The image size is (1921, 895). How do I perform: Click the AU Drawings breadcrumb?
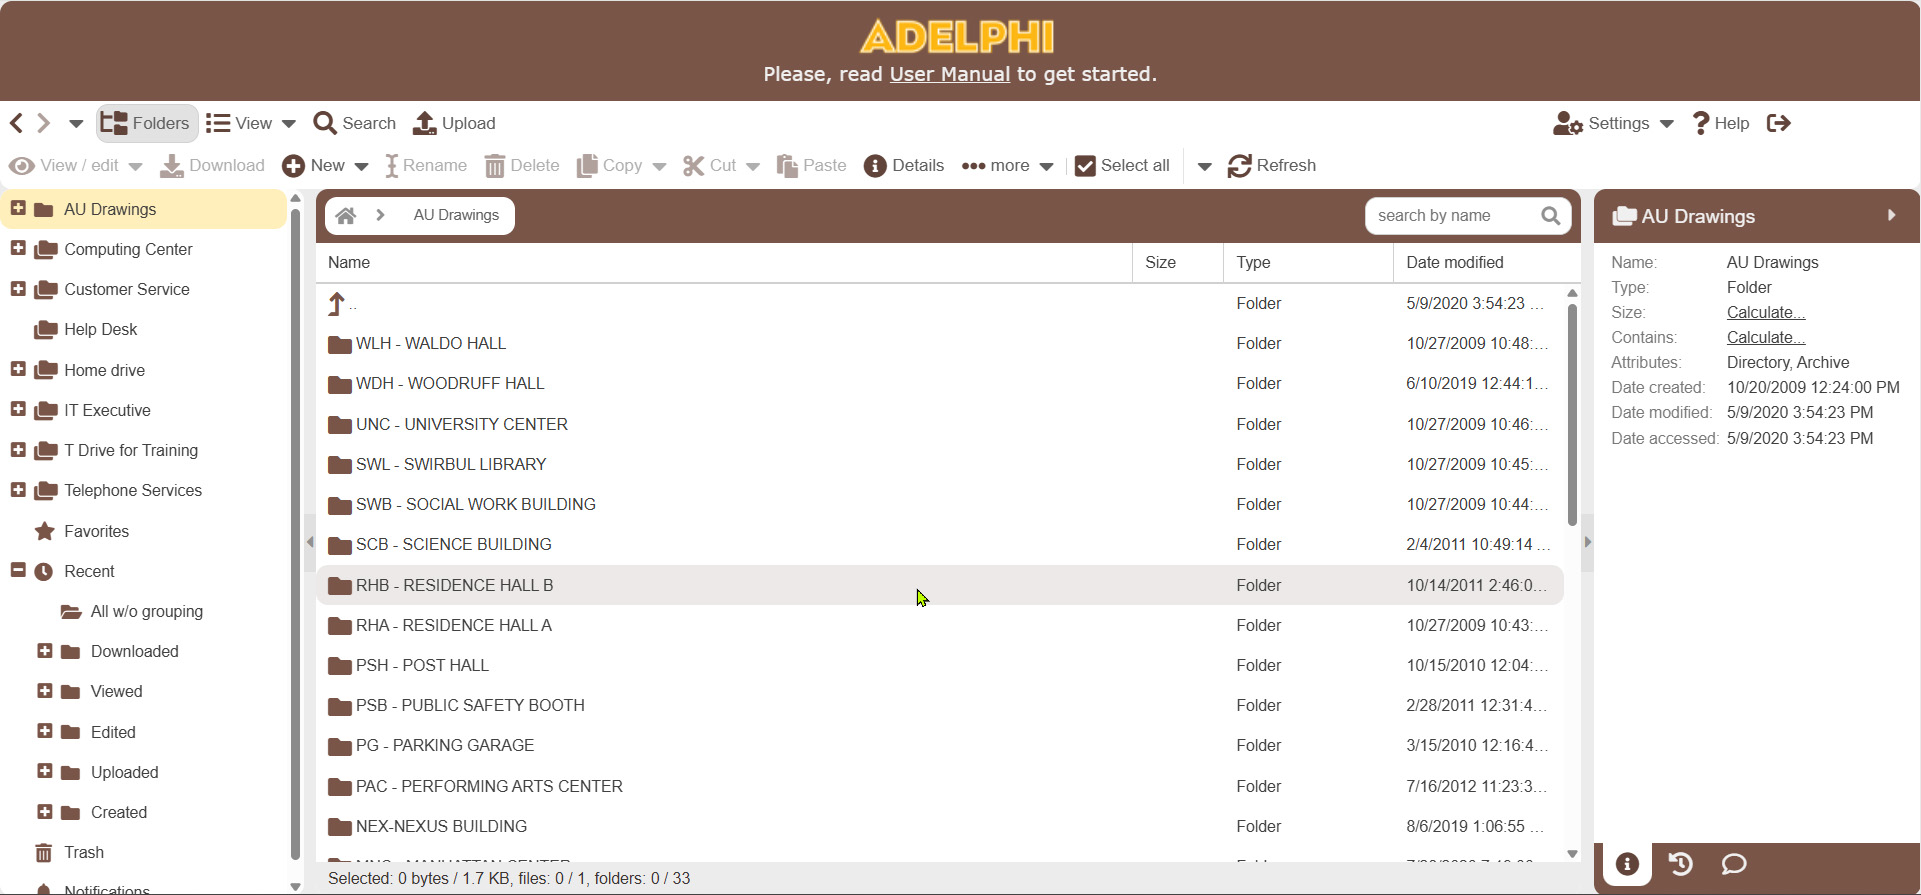[x=456, y=215]
